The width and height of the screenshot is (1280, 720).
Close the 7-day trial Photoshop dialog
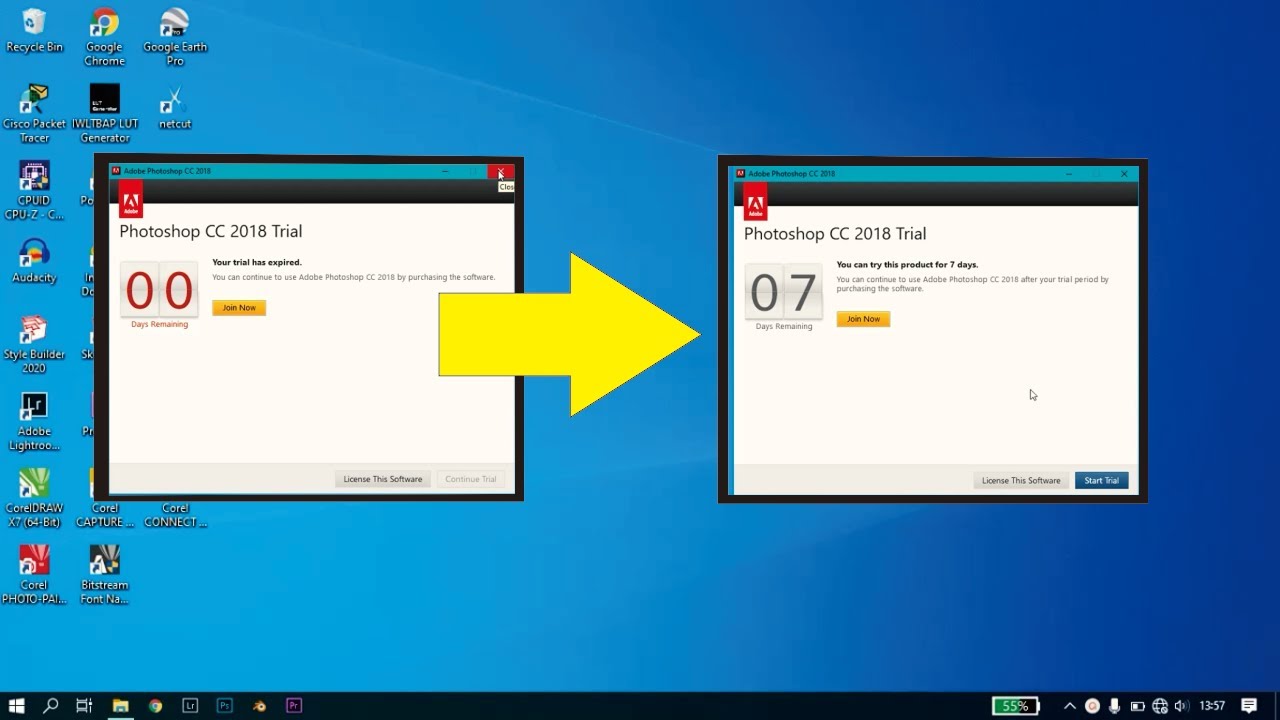pos(1124,174)
